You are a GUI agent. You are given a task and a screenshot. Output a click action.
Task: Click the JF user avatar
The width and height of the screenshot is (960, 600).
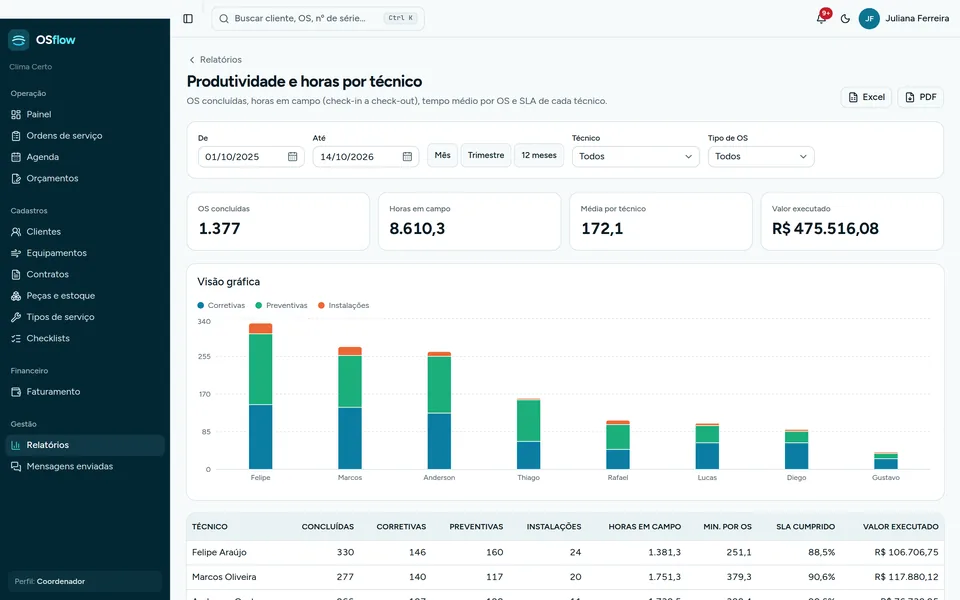pyautogui.click(x=869, y=18)
